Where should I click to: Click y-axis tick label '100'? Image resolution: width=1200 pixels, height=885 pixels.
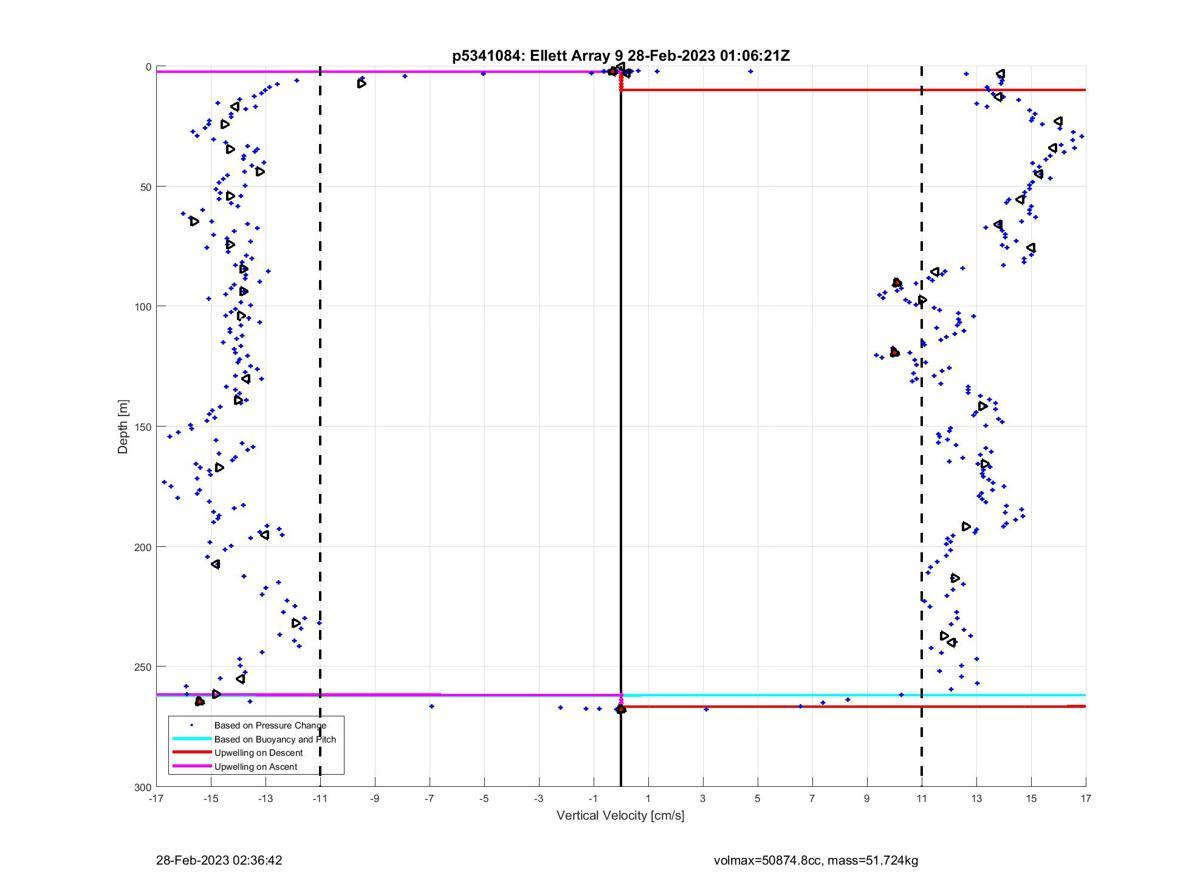pos(143,307)
